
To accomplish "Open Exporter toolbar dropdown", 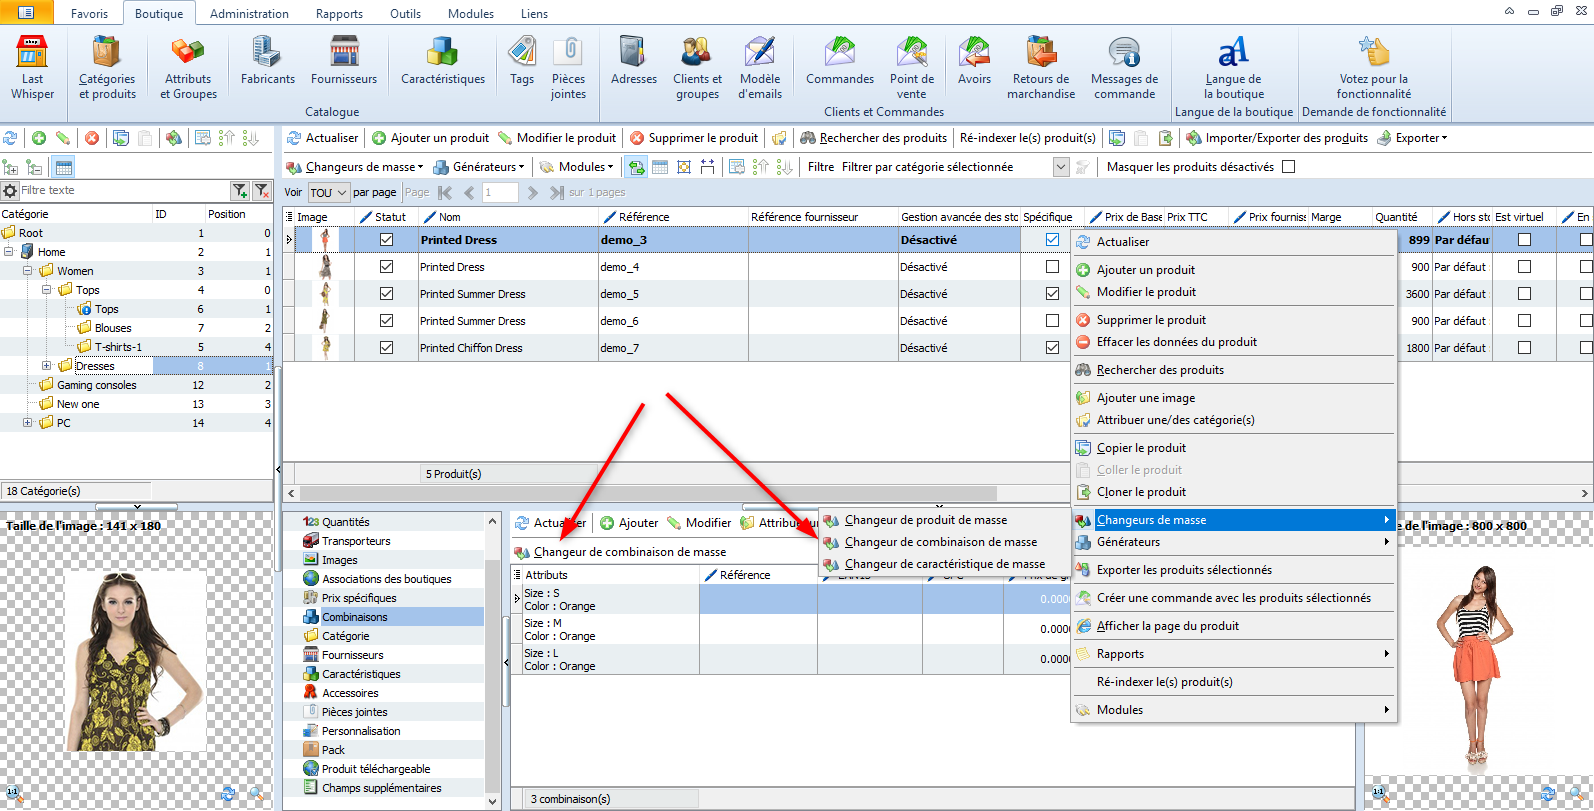I will [1412, 138].
